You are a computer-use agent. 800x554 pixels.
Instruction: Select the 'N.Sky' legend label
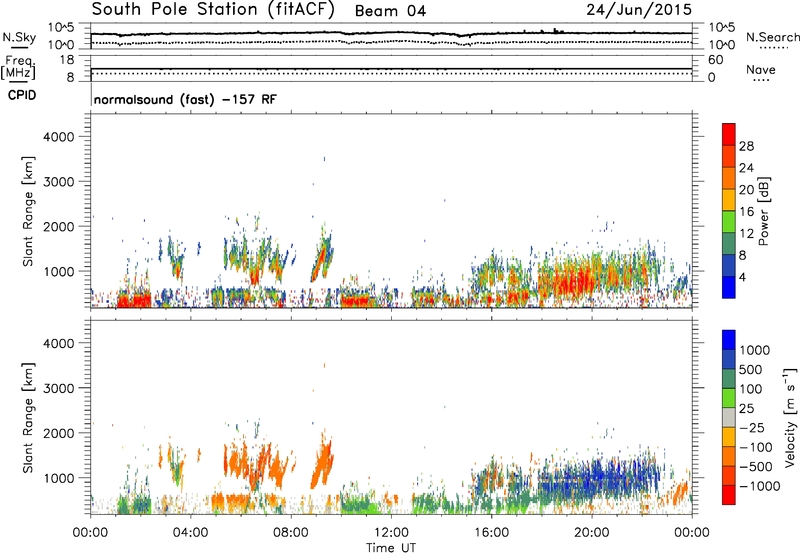point(19,37)
